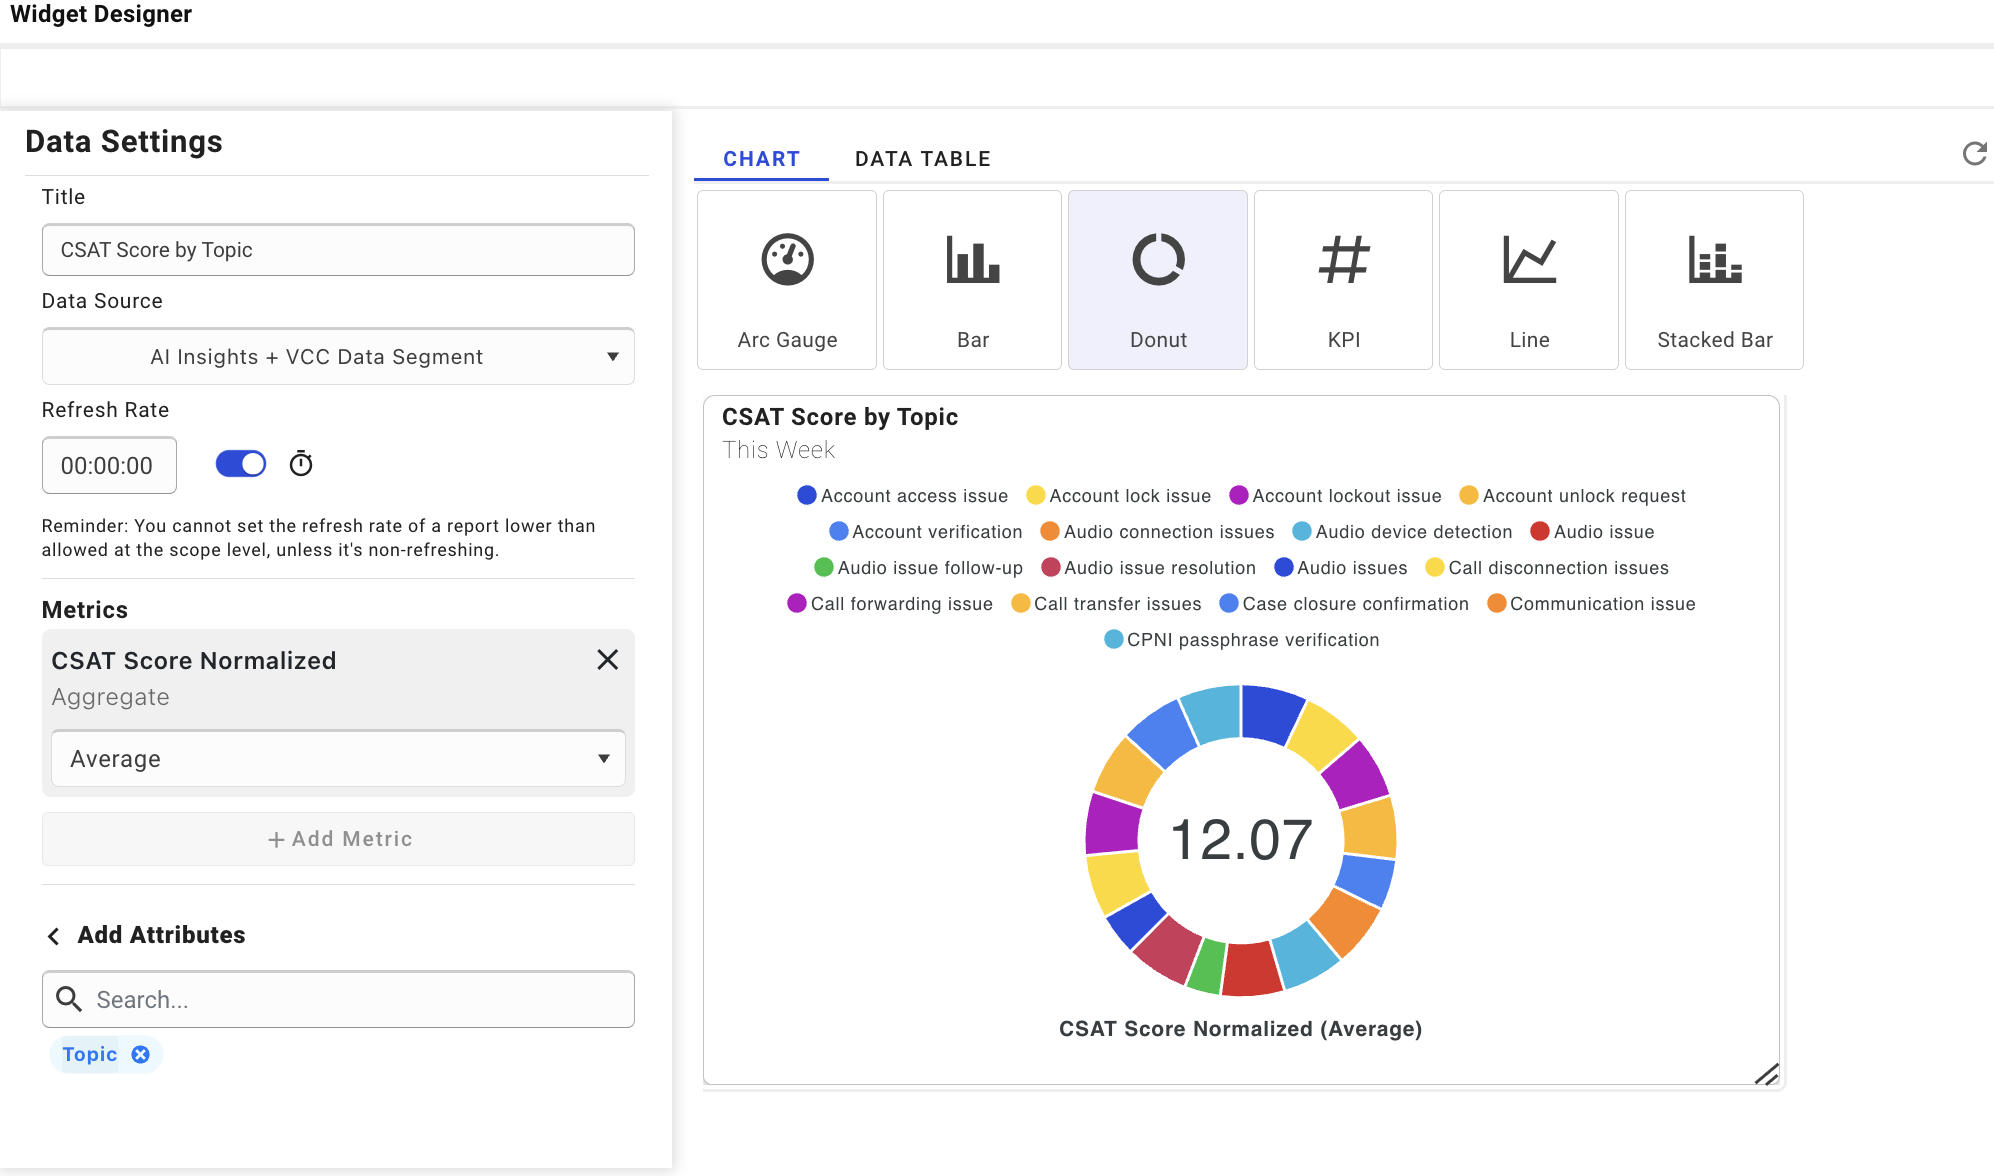Select the Arc Gauge chart type

tap(787, 281)
